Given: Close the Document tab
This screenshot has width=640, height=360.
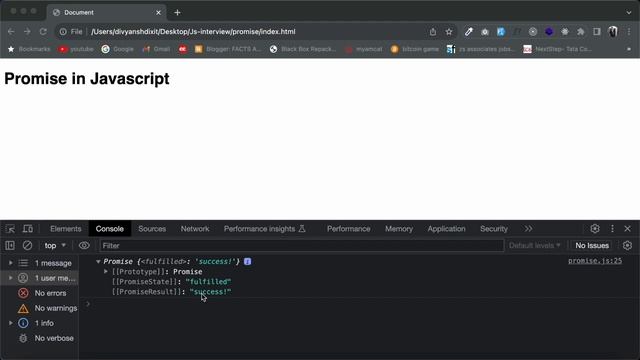Looking at the screenshot, I should point(158,13).
